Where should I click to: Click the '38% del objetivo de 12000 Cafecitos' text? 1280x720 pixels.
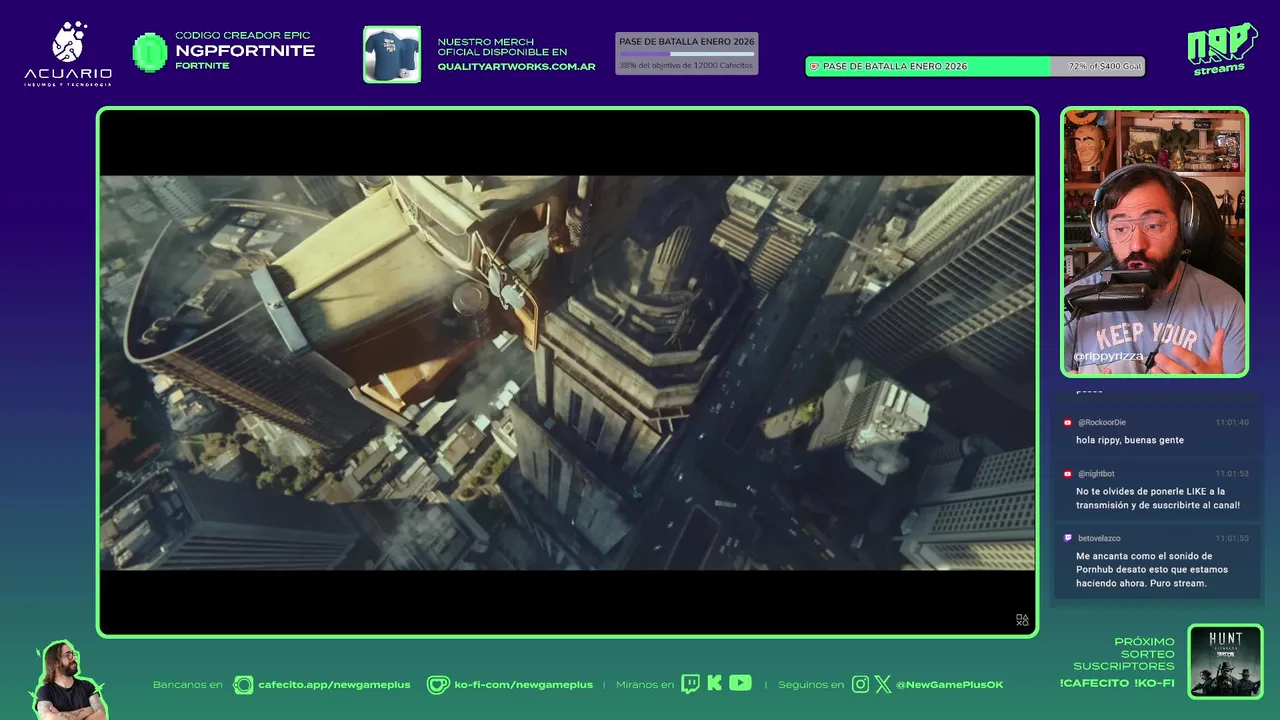686,65
